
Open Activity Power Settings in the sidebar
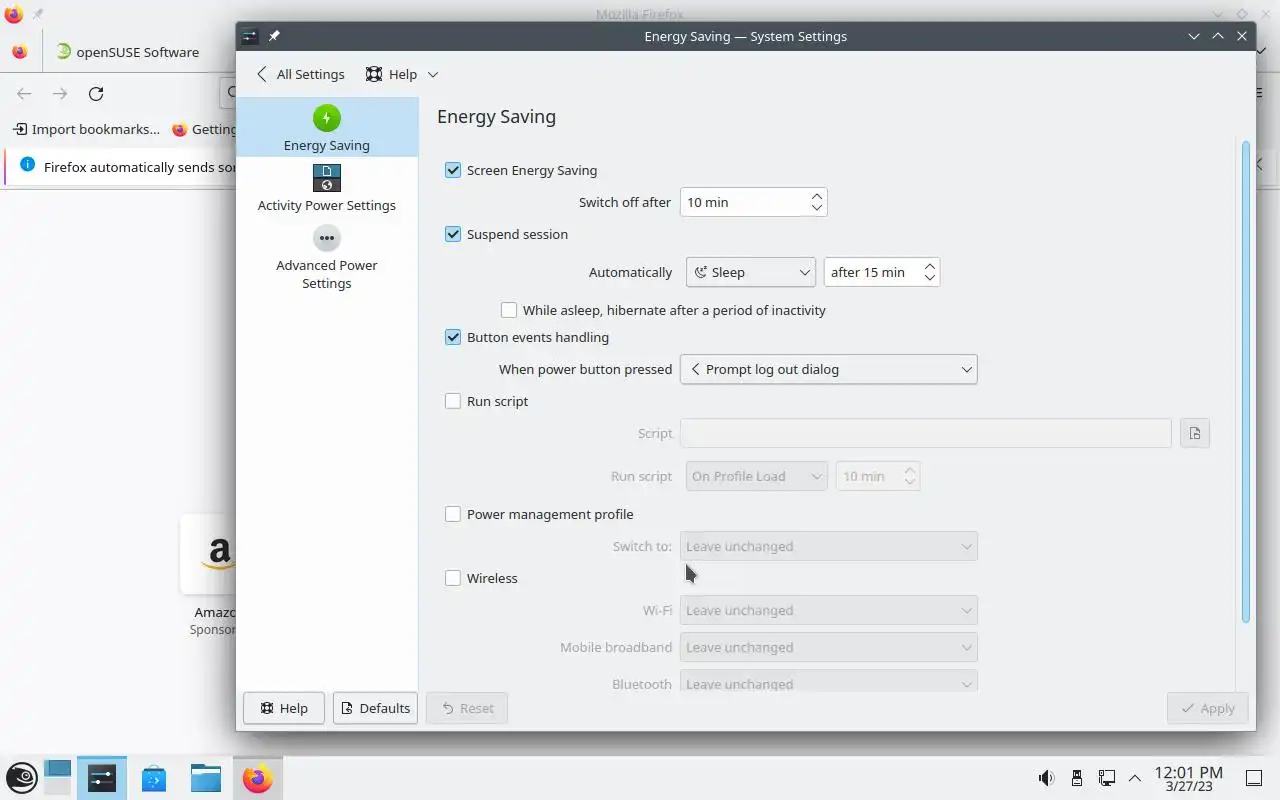(326, 187)
